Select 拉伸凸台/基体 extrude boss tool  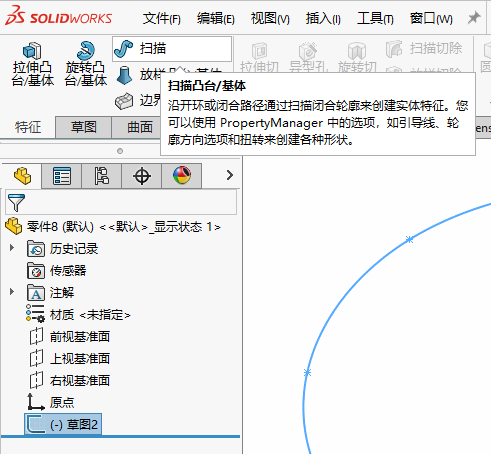[32, 64]
